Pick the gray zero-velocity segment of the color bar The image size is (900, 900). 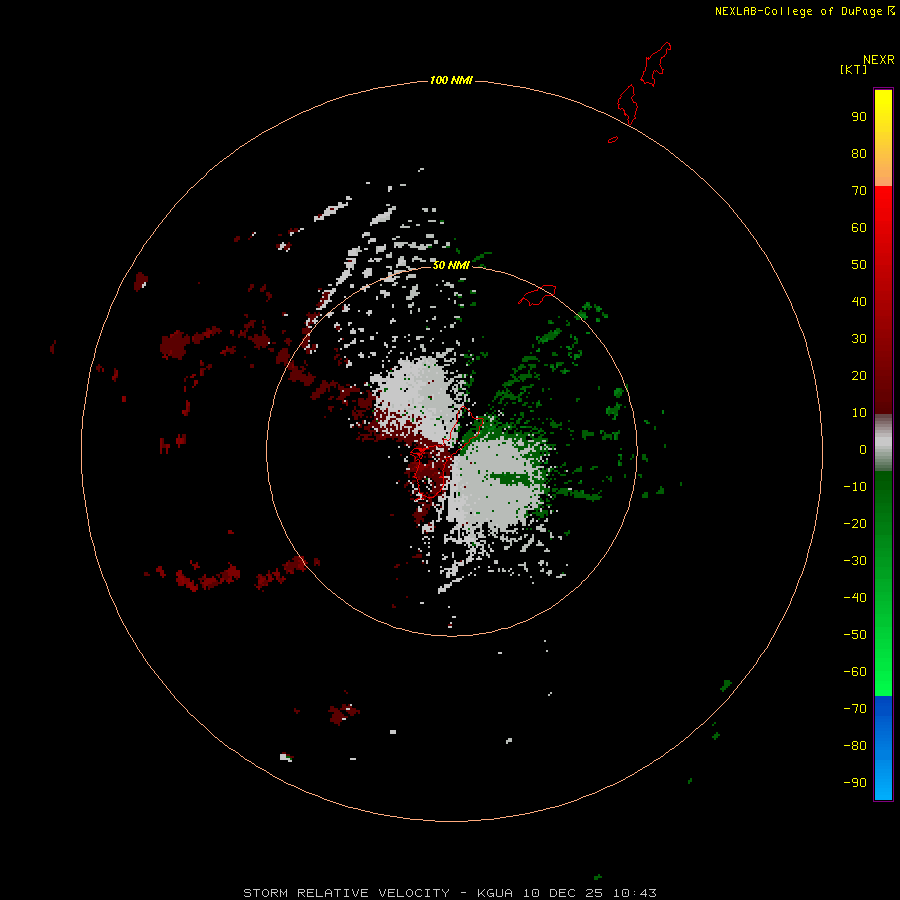pyautogui.click(x=883, y=443)
